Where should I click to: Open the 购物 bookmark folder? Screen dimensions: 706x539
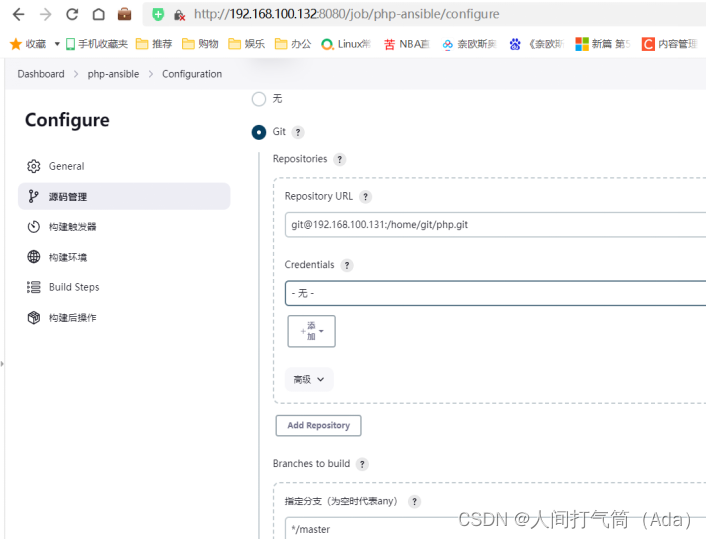200,44
